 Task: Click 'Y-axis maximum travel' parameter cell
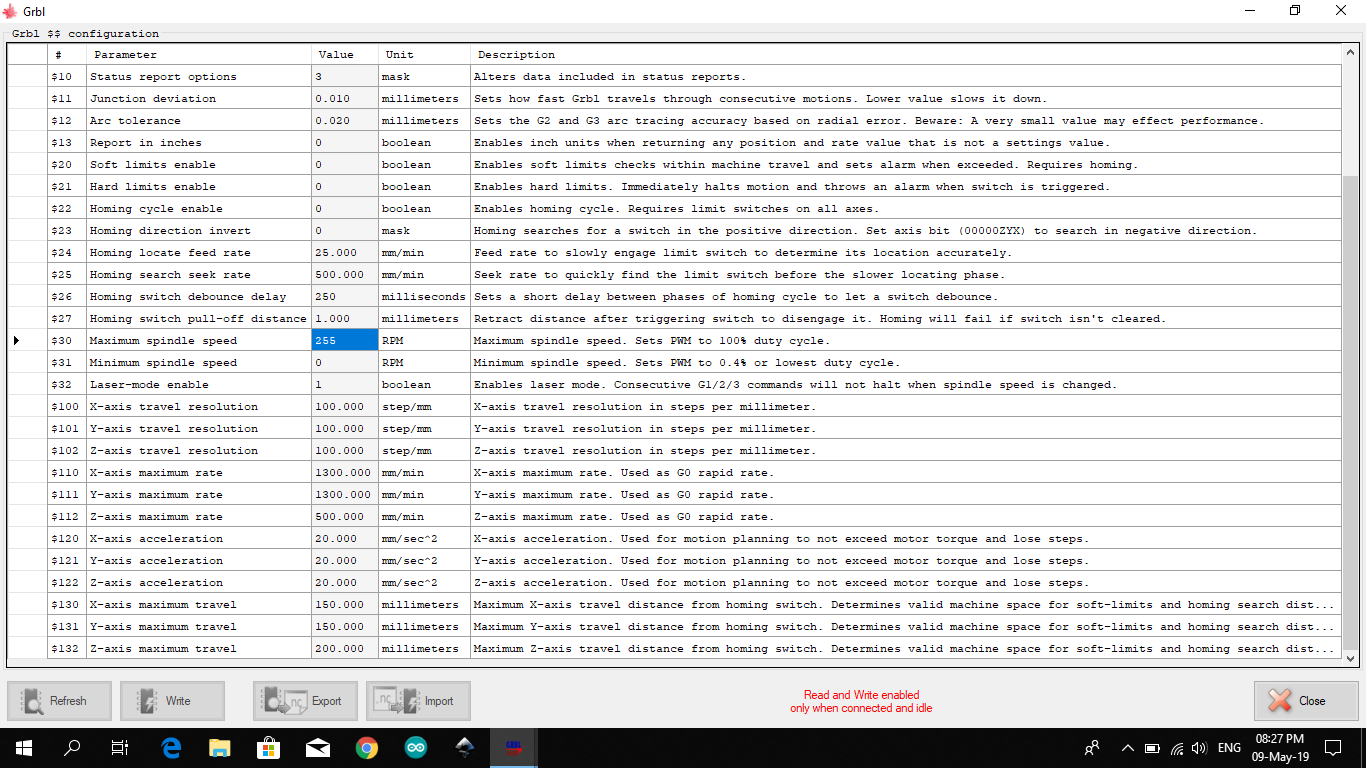tap(199, 627)
